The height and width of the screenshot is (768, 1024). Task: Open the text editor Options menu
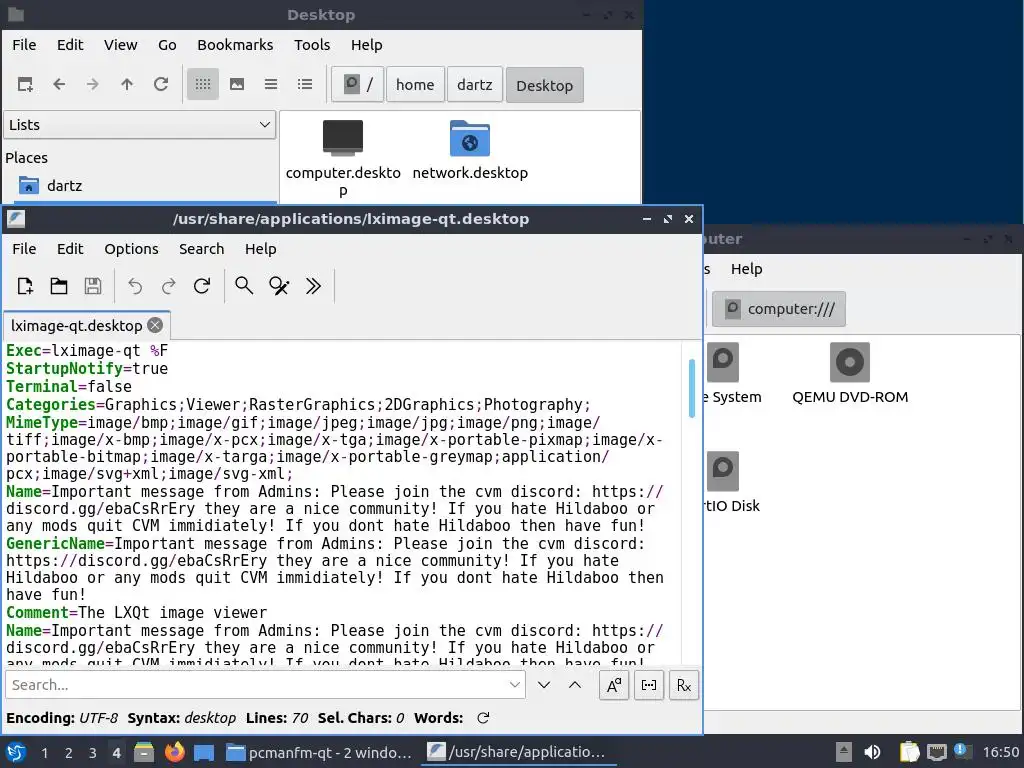pyautogui.click(x=131, y=249)
